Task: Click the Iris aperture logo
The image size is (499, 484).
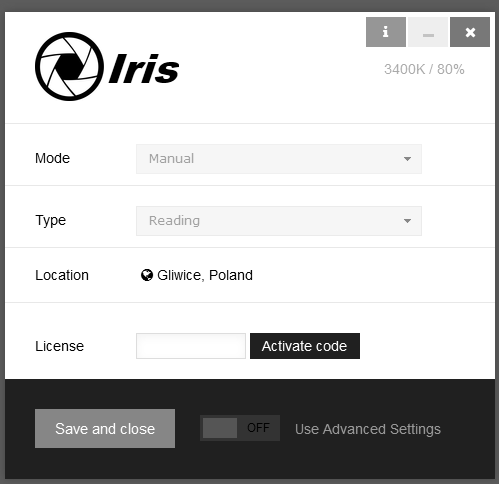Action: coord(69,66)
